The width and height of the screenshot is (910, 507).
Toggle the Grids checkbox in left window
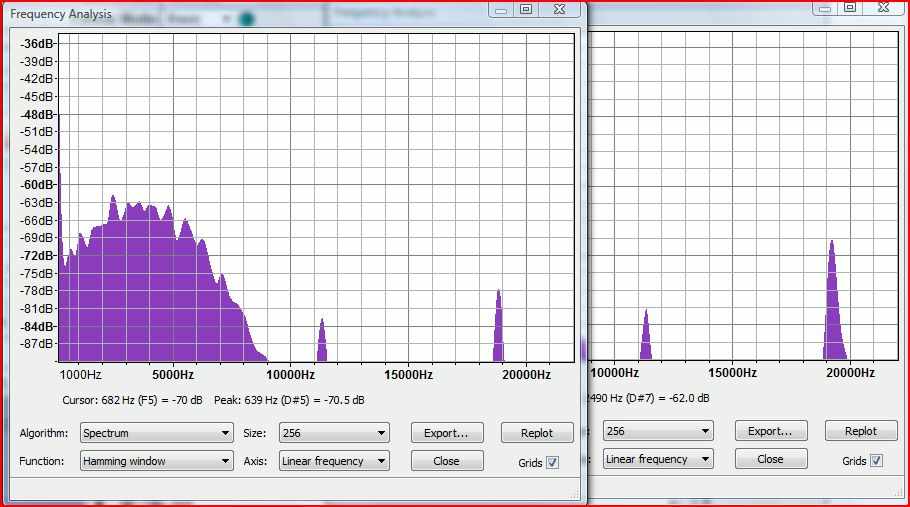(552, 462)
